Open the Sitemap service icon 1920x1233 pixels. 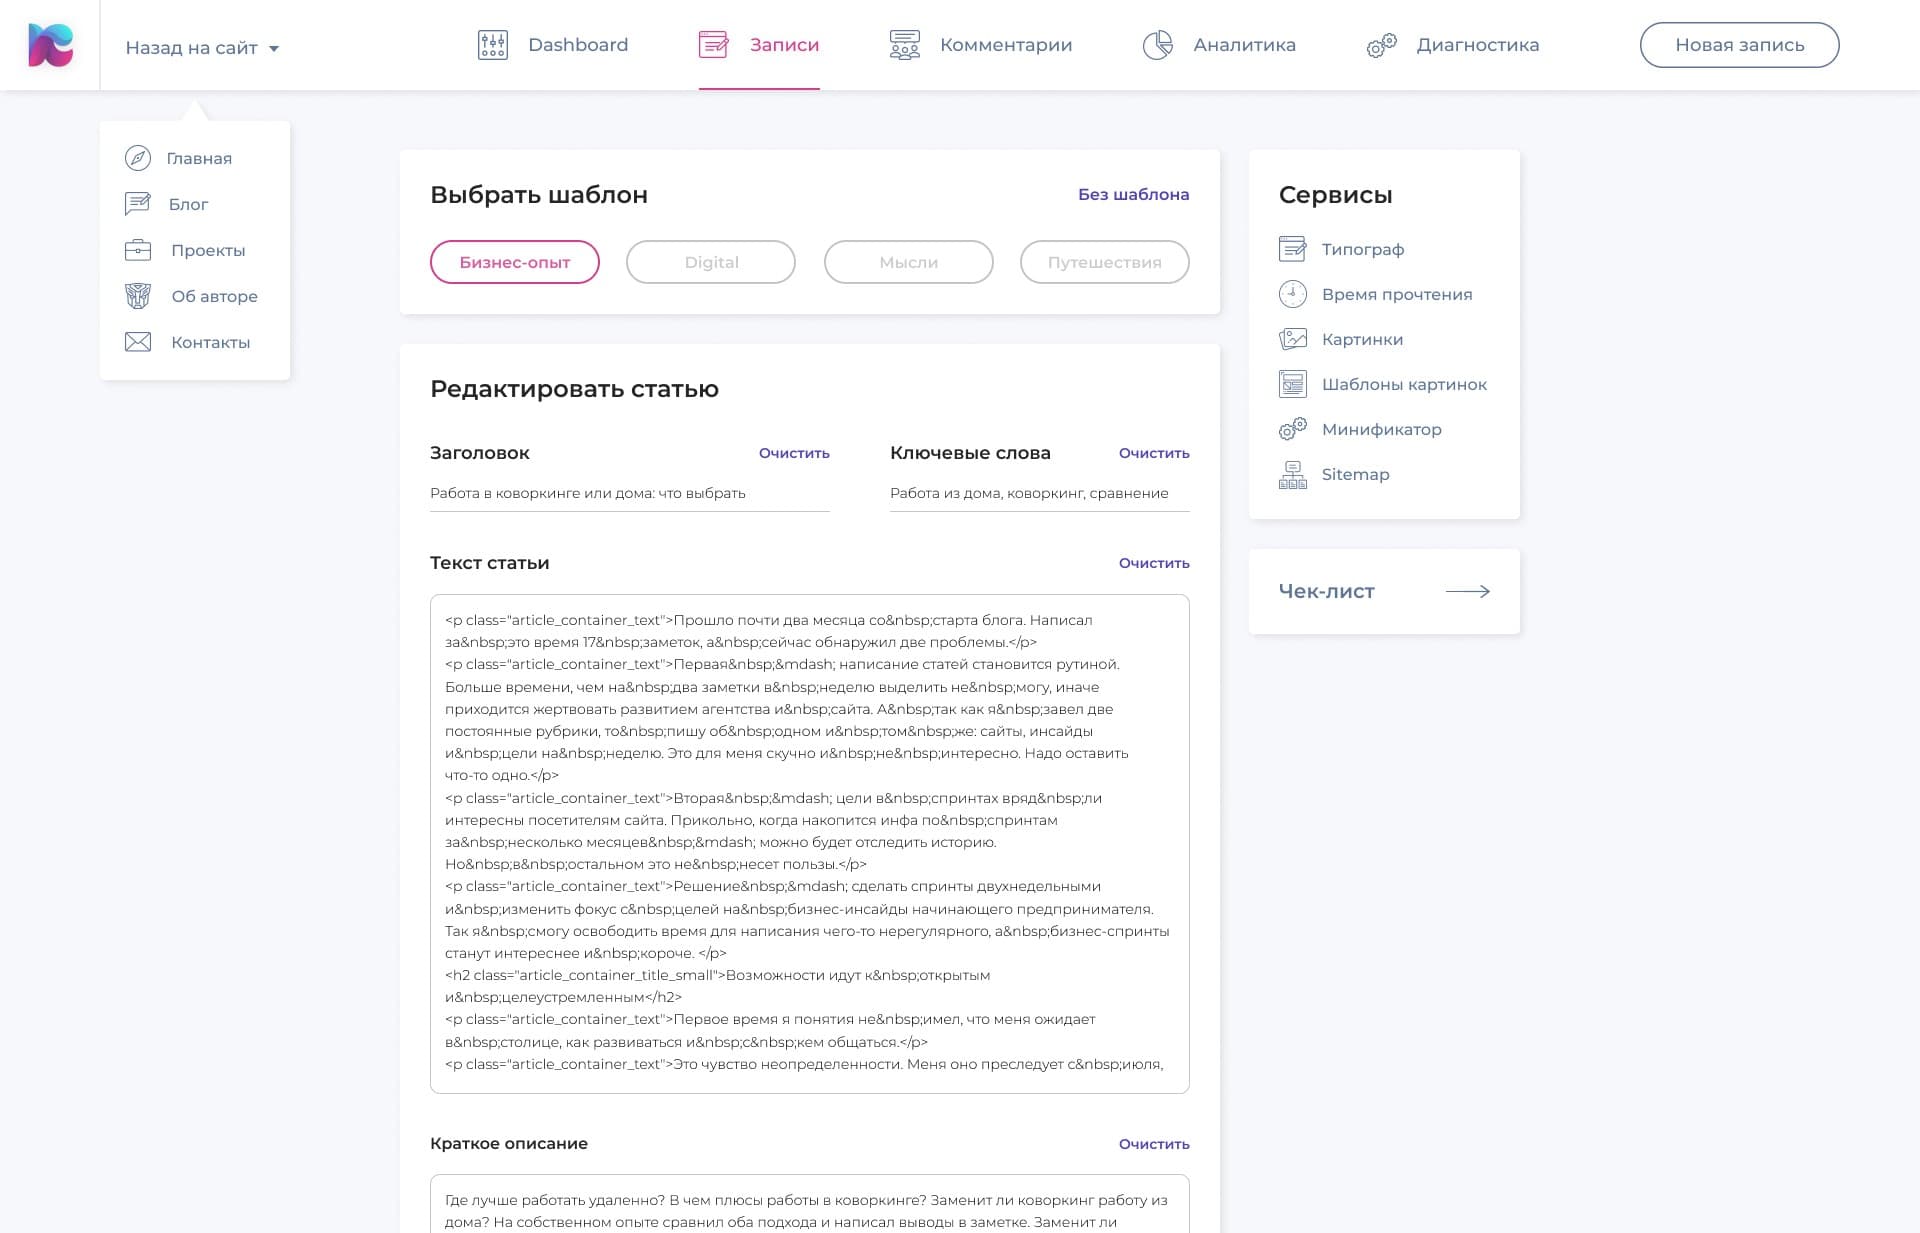point(1292,474)
